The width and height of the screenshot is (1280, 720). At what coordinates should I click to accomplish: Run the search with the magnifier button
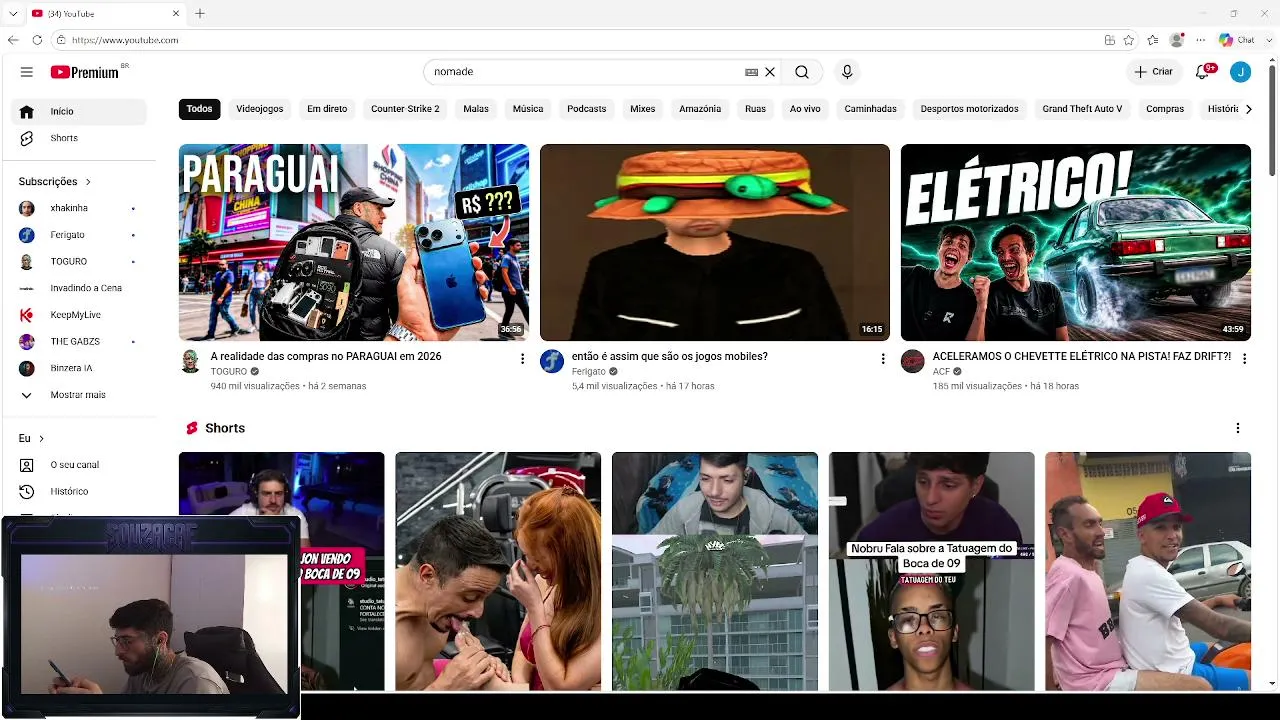pyautogui.click(x=802, y=72)
